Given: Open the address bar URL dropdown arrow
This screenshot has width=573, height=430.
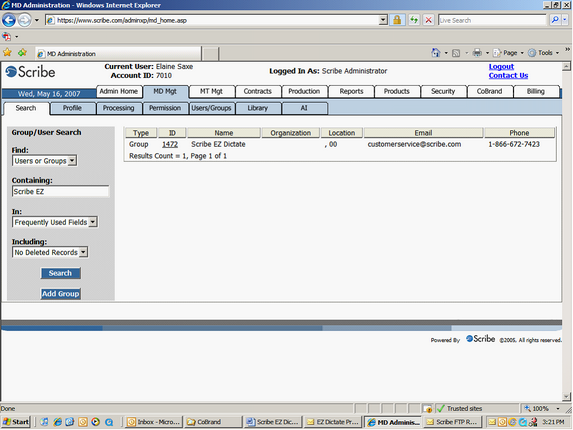Looking at the screenshot, I should click(x=383, y=20).
